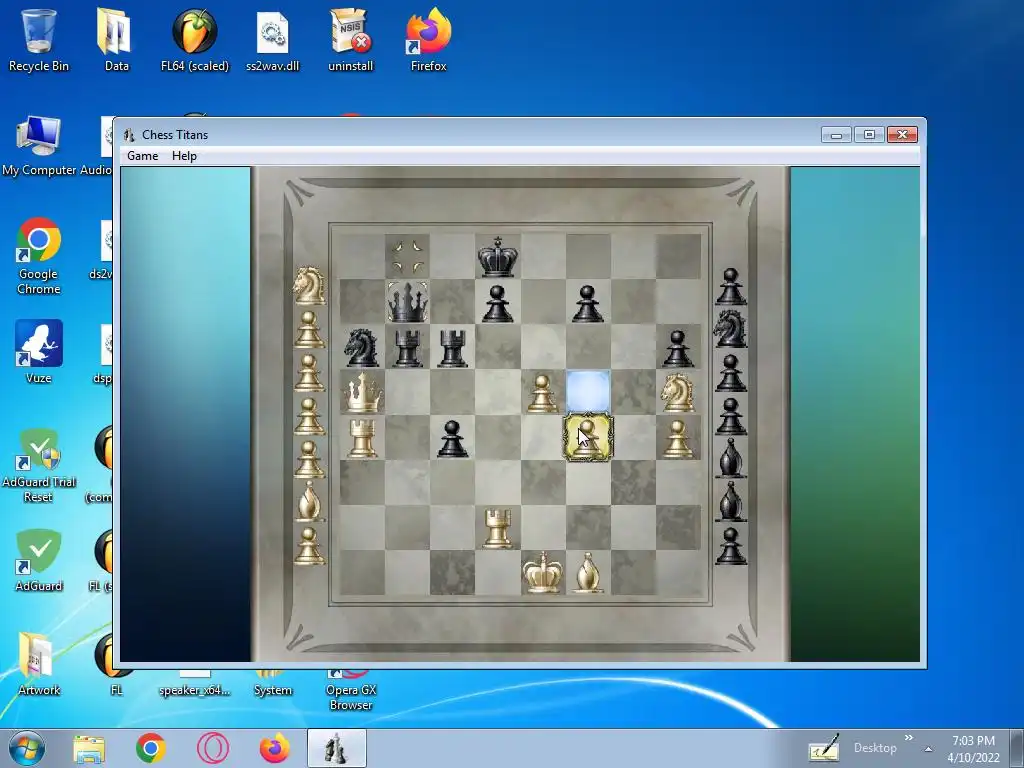Select the AdGuard desktop shortcut
The image size is (1024, 768).
coord(39,560)
